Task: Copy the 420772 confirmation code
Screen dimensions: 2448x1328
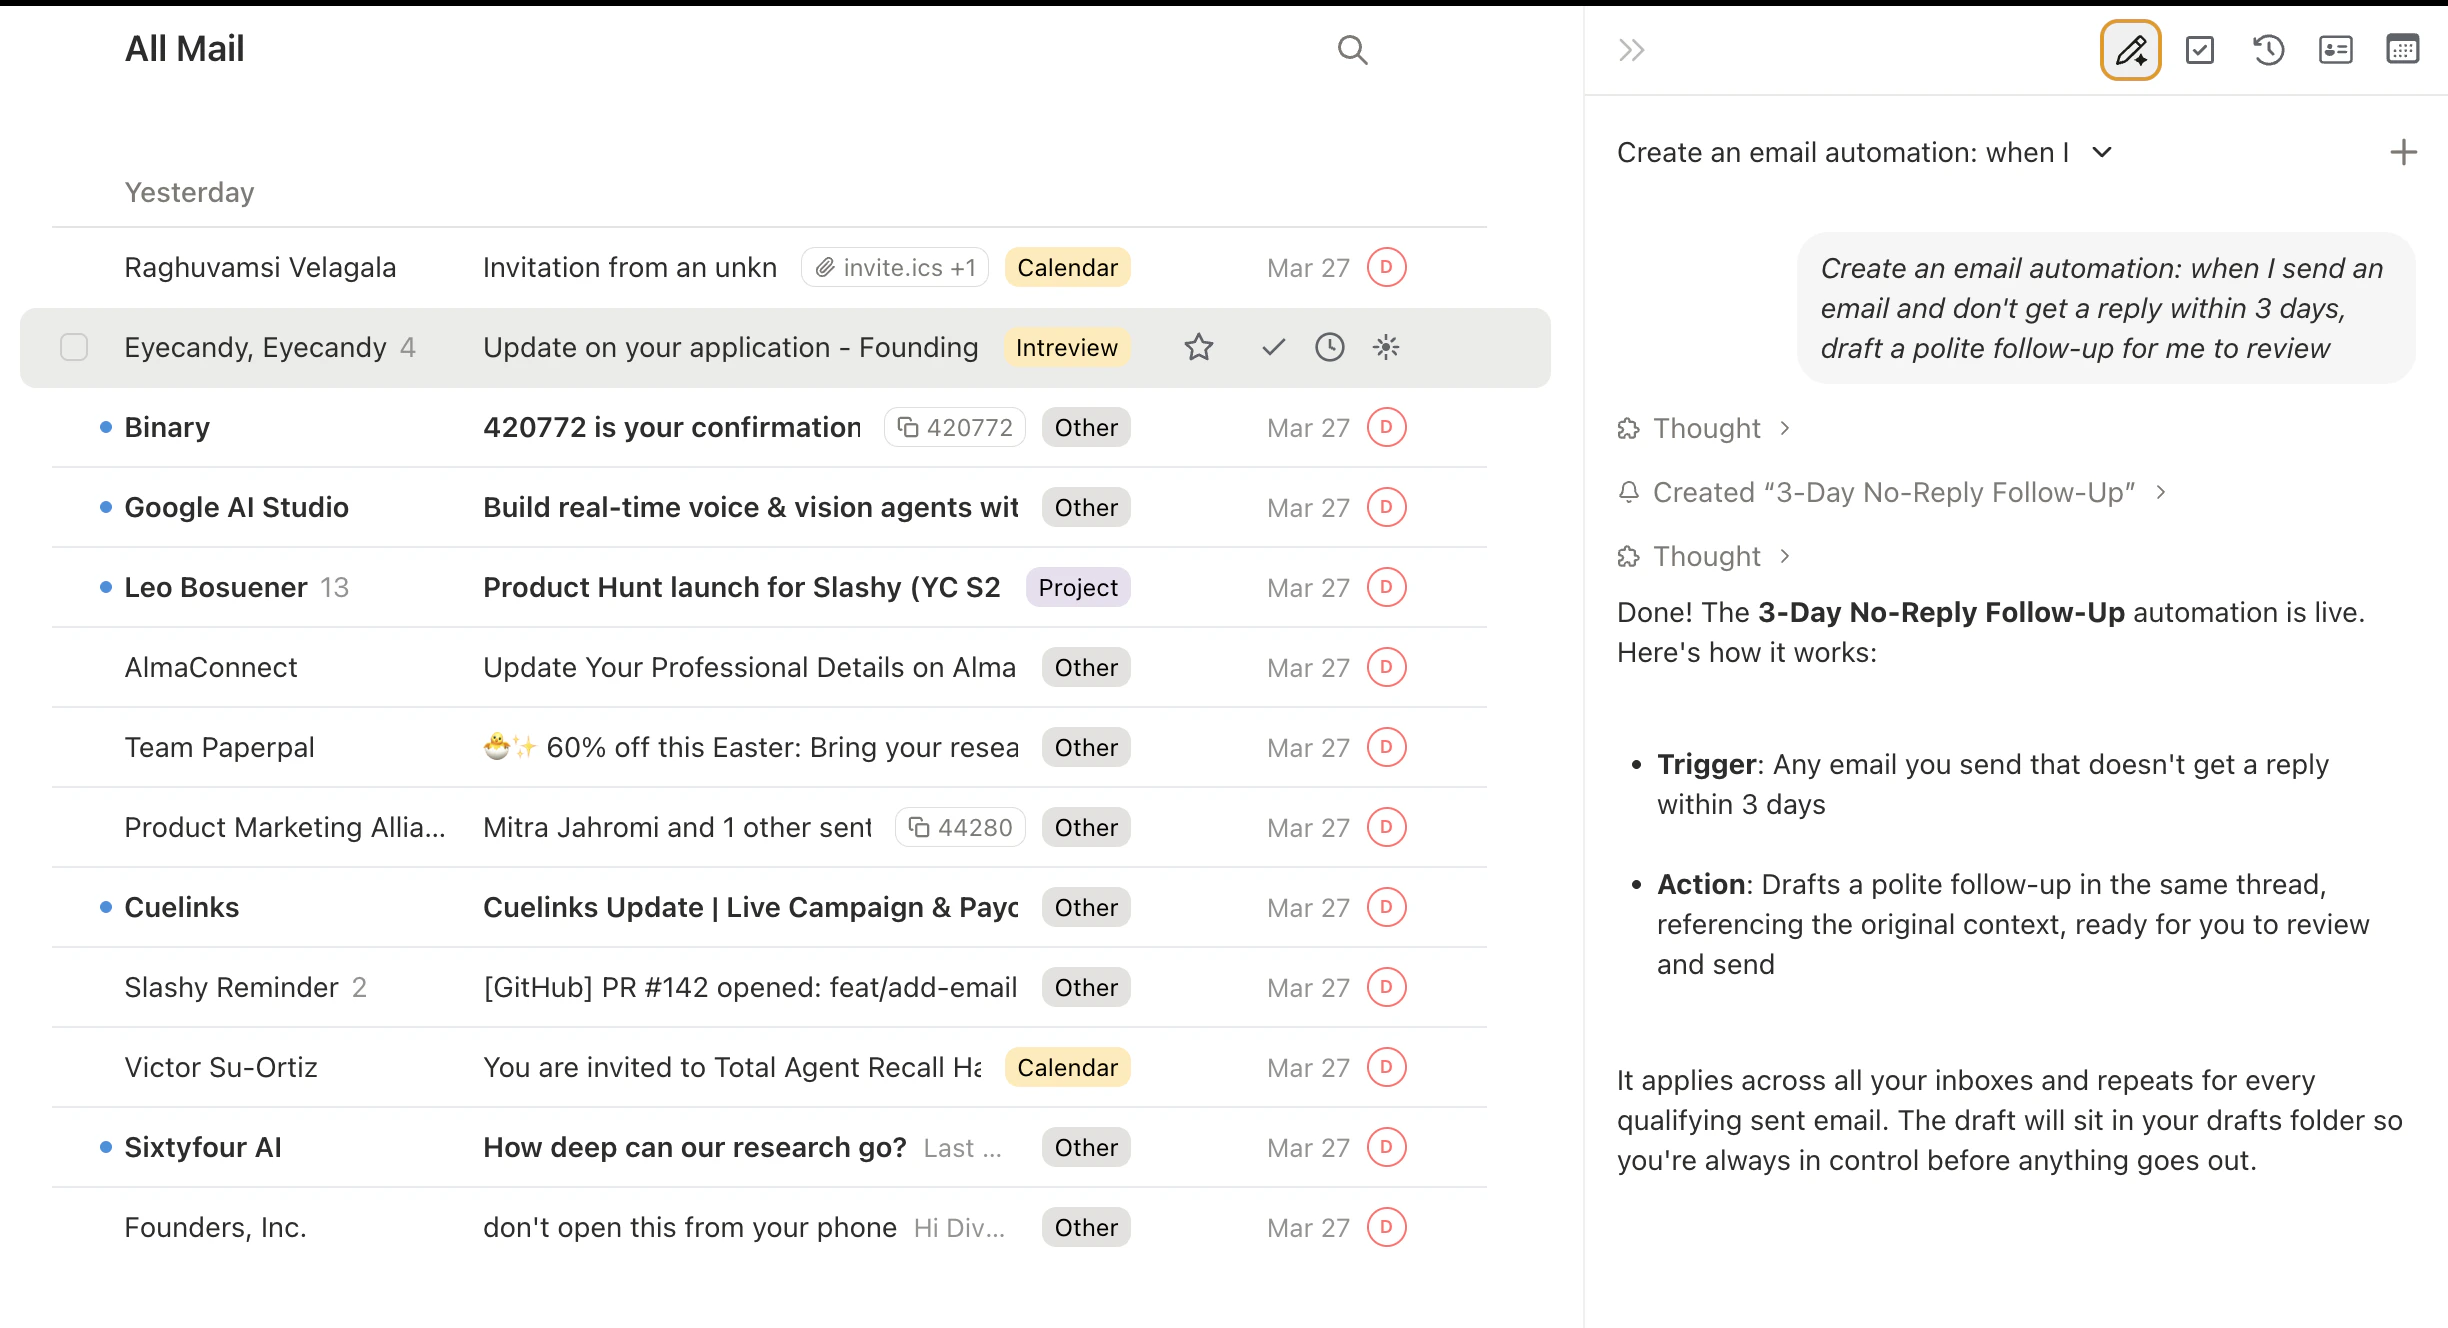Action: point(954,427)
